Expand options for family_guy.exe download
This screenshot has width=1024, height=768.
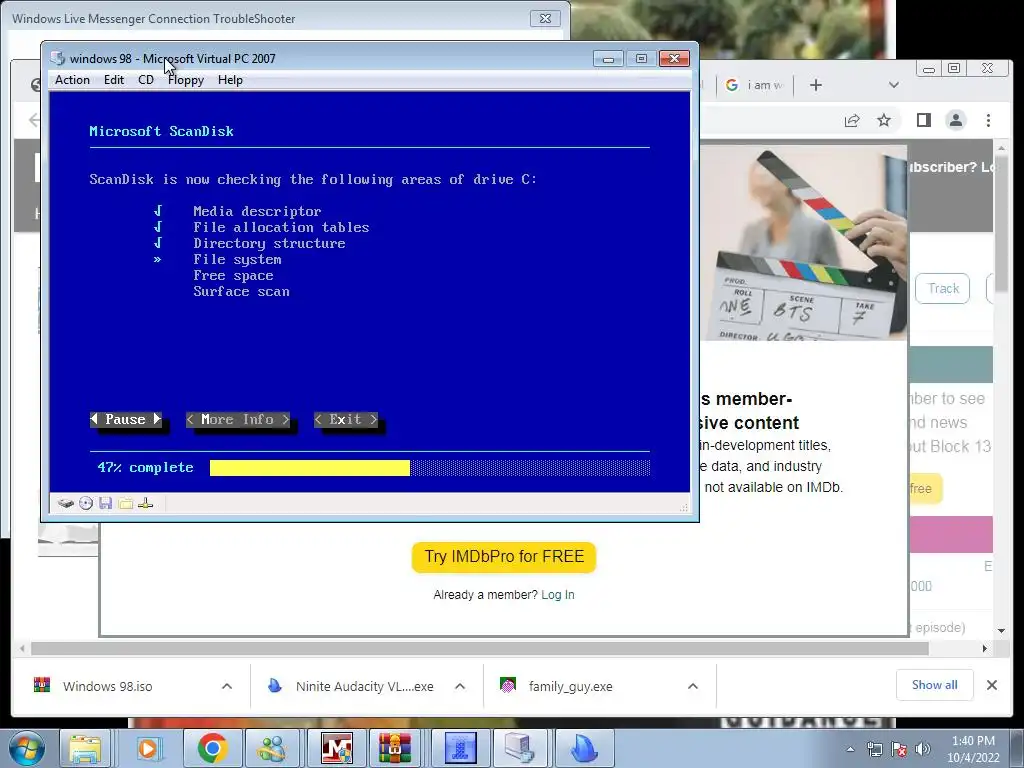[x=693, y=686]
